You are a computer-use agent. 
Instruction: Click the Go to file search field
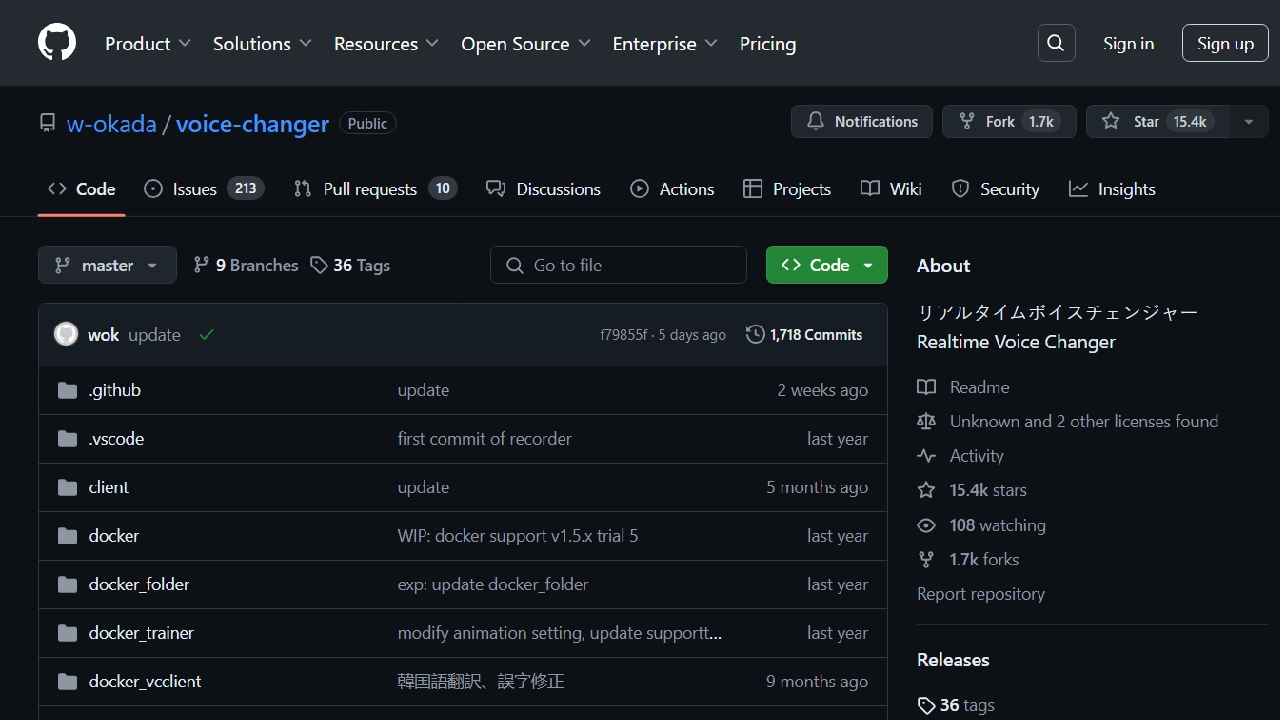[618, 265]
